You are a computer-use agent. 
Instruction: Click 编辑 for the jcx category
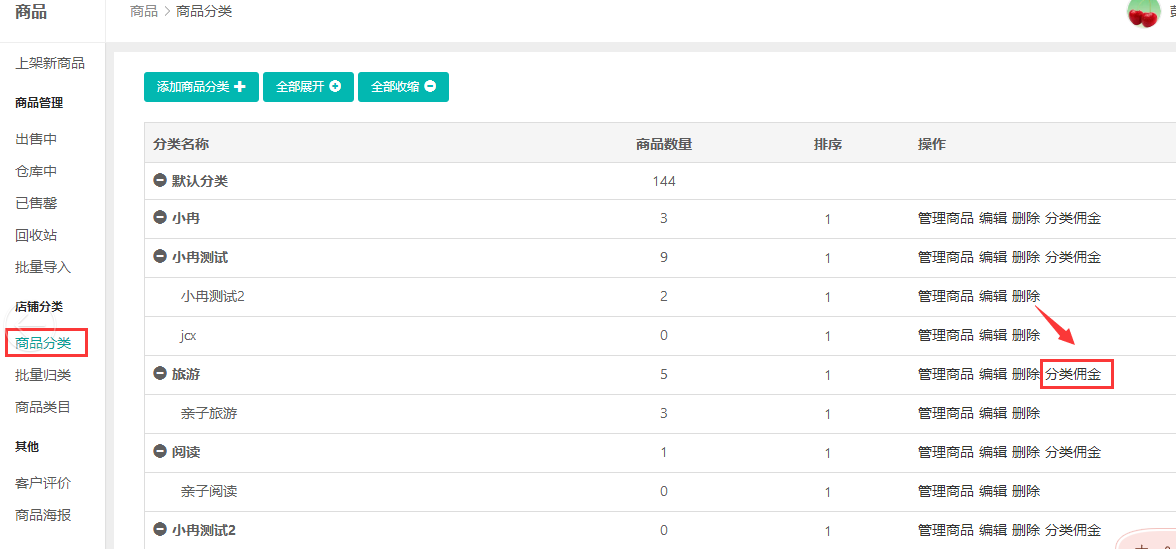[992, 335]
